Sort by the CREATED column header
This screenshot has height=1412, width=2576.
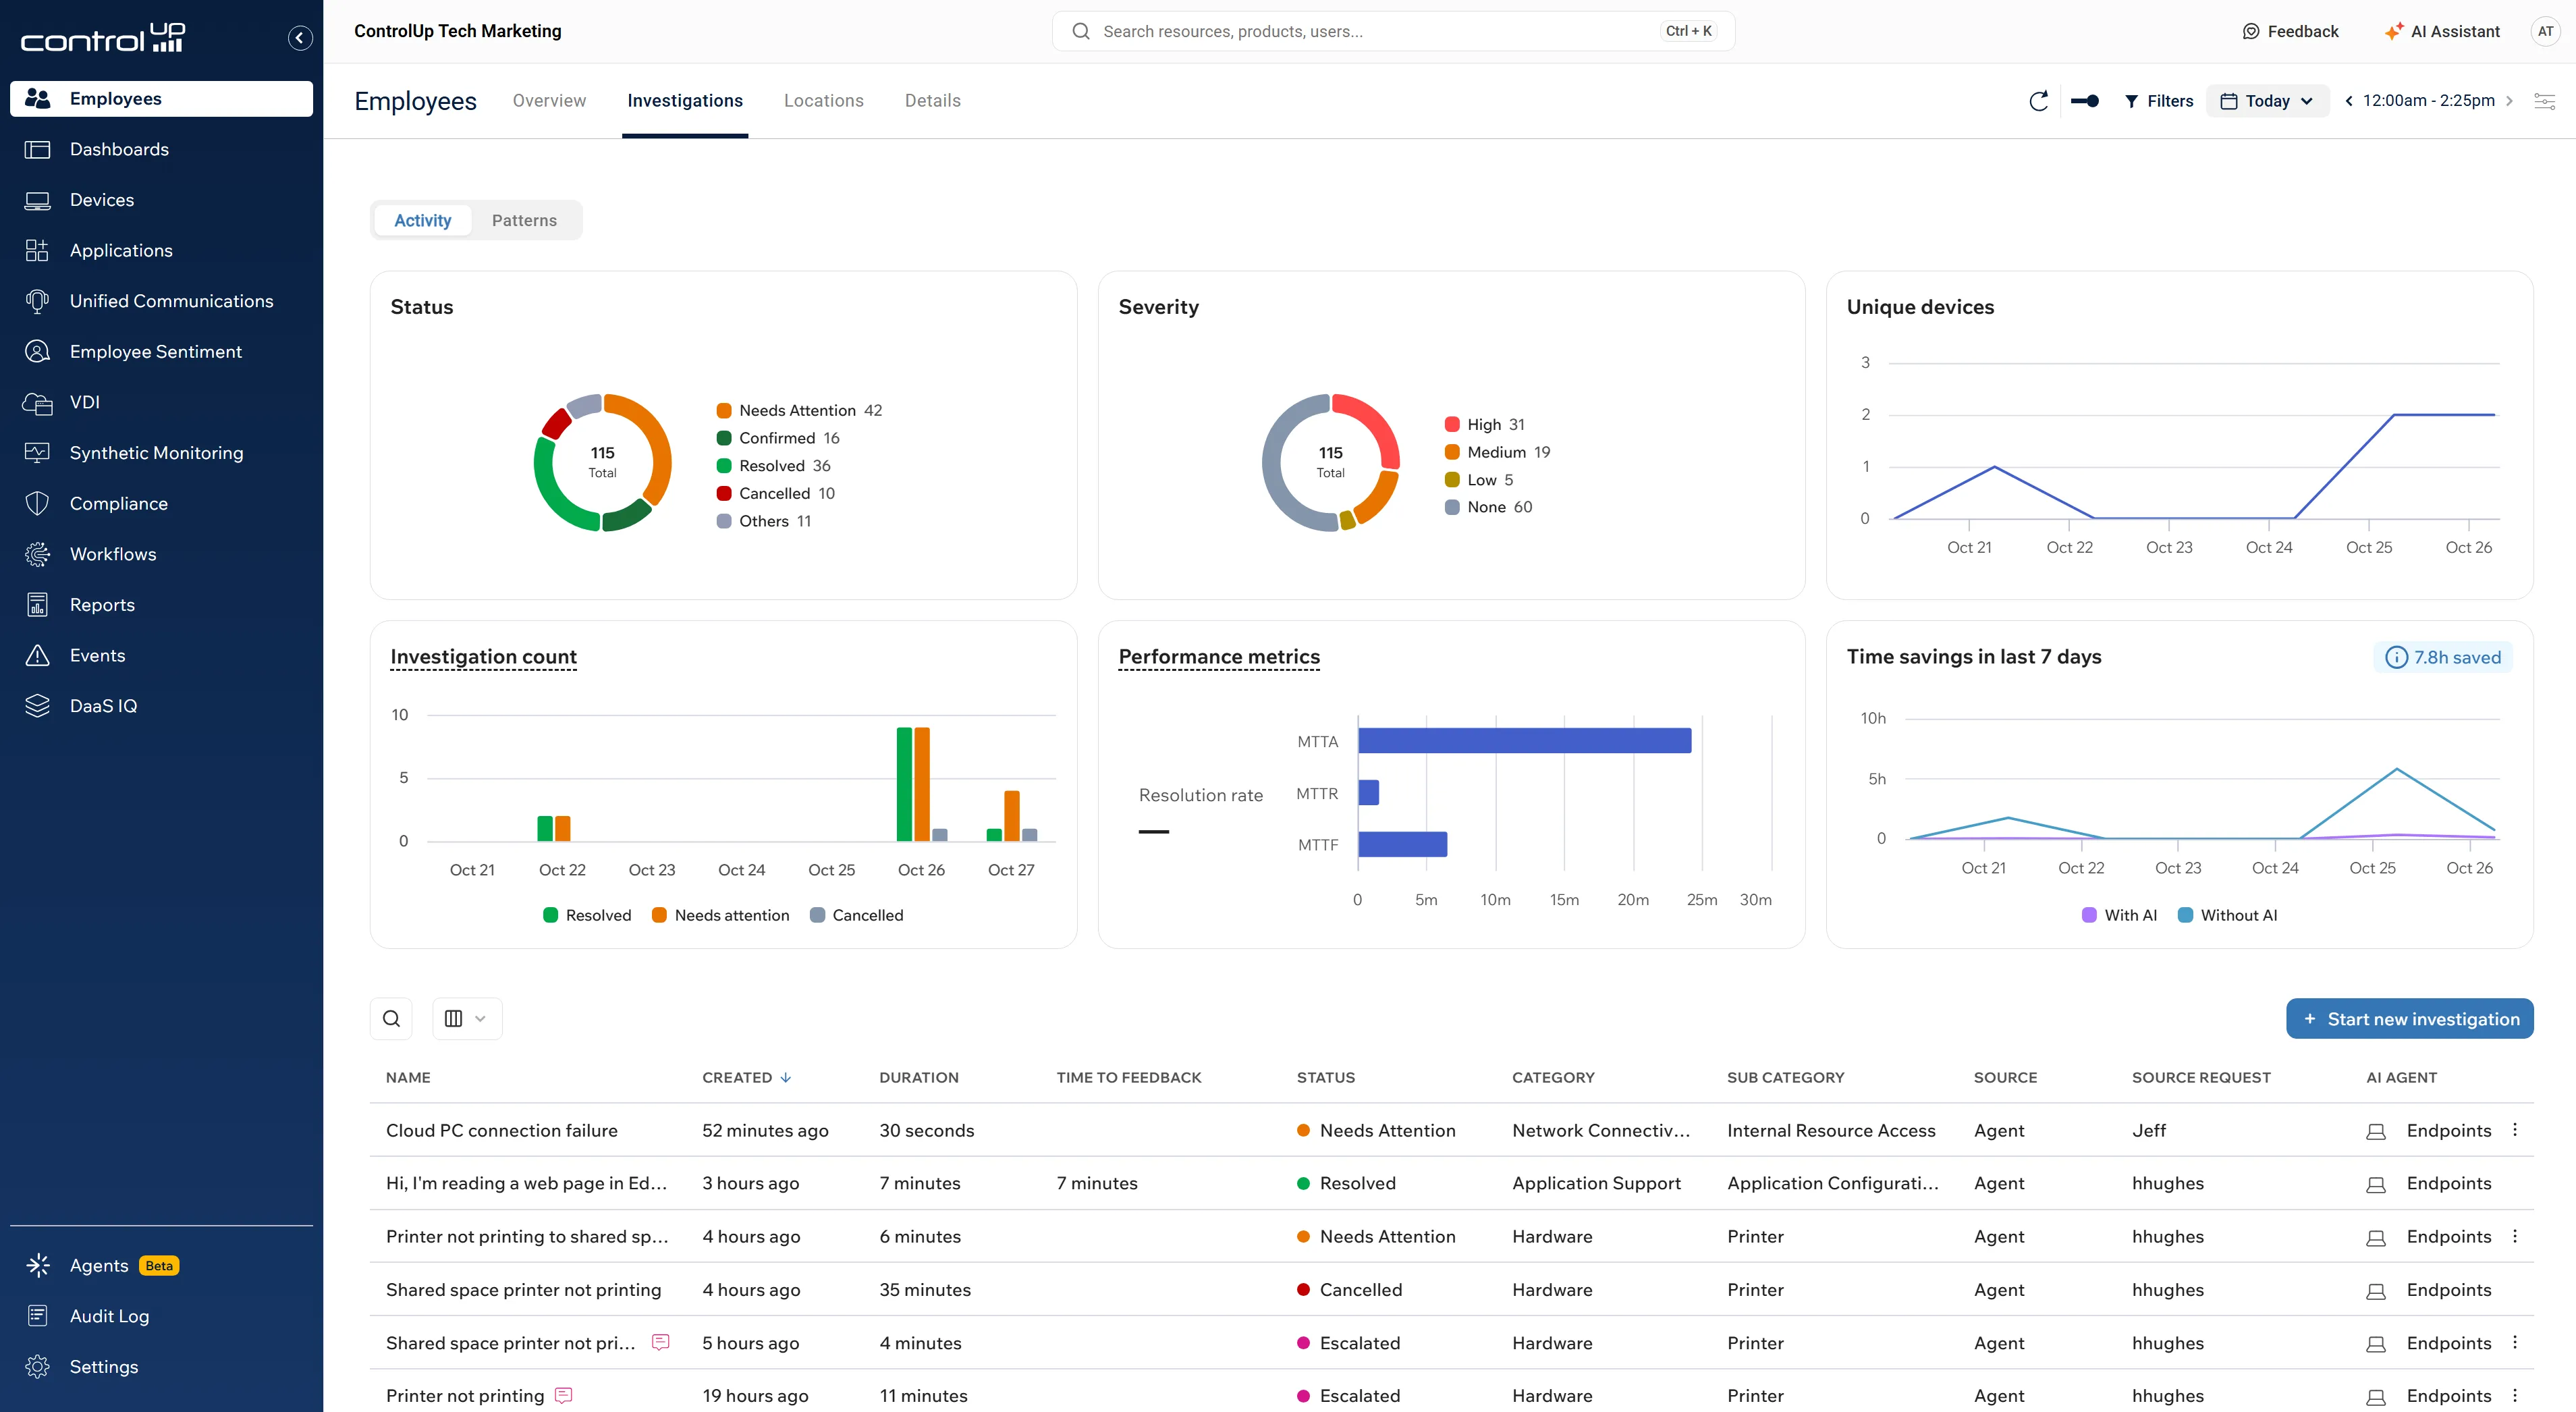point(746,1077)
